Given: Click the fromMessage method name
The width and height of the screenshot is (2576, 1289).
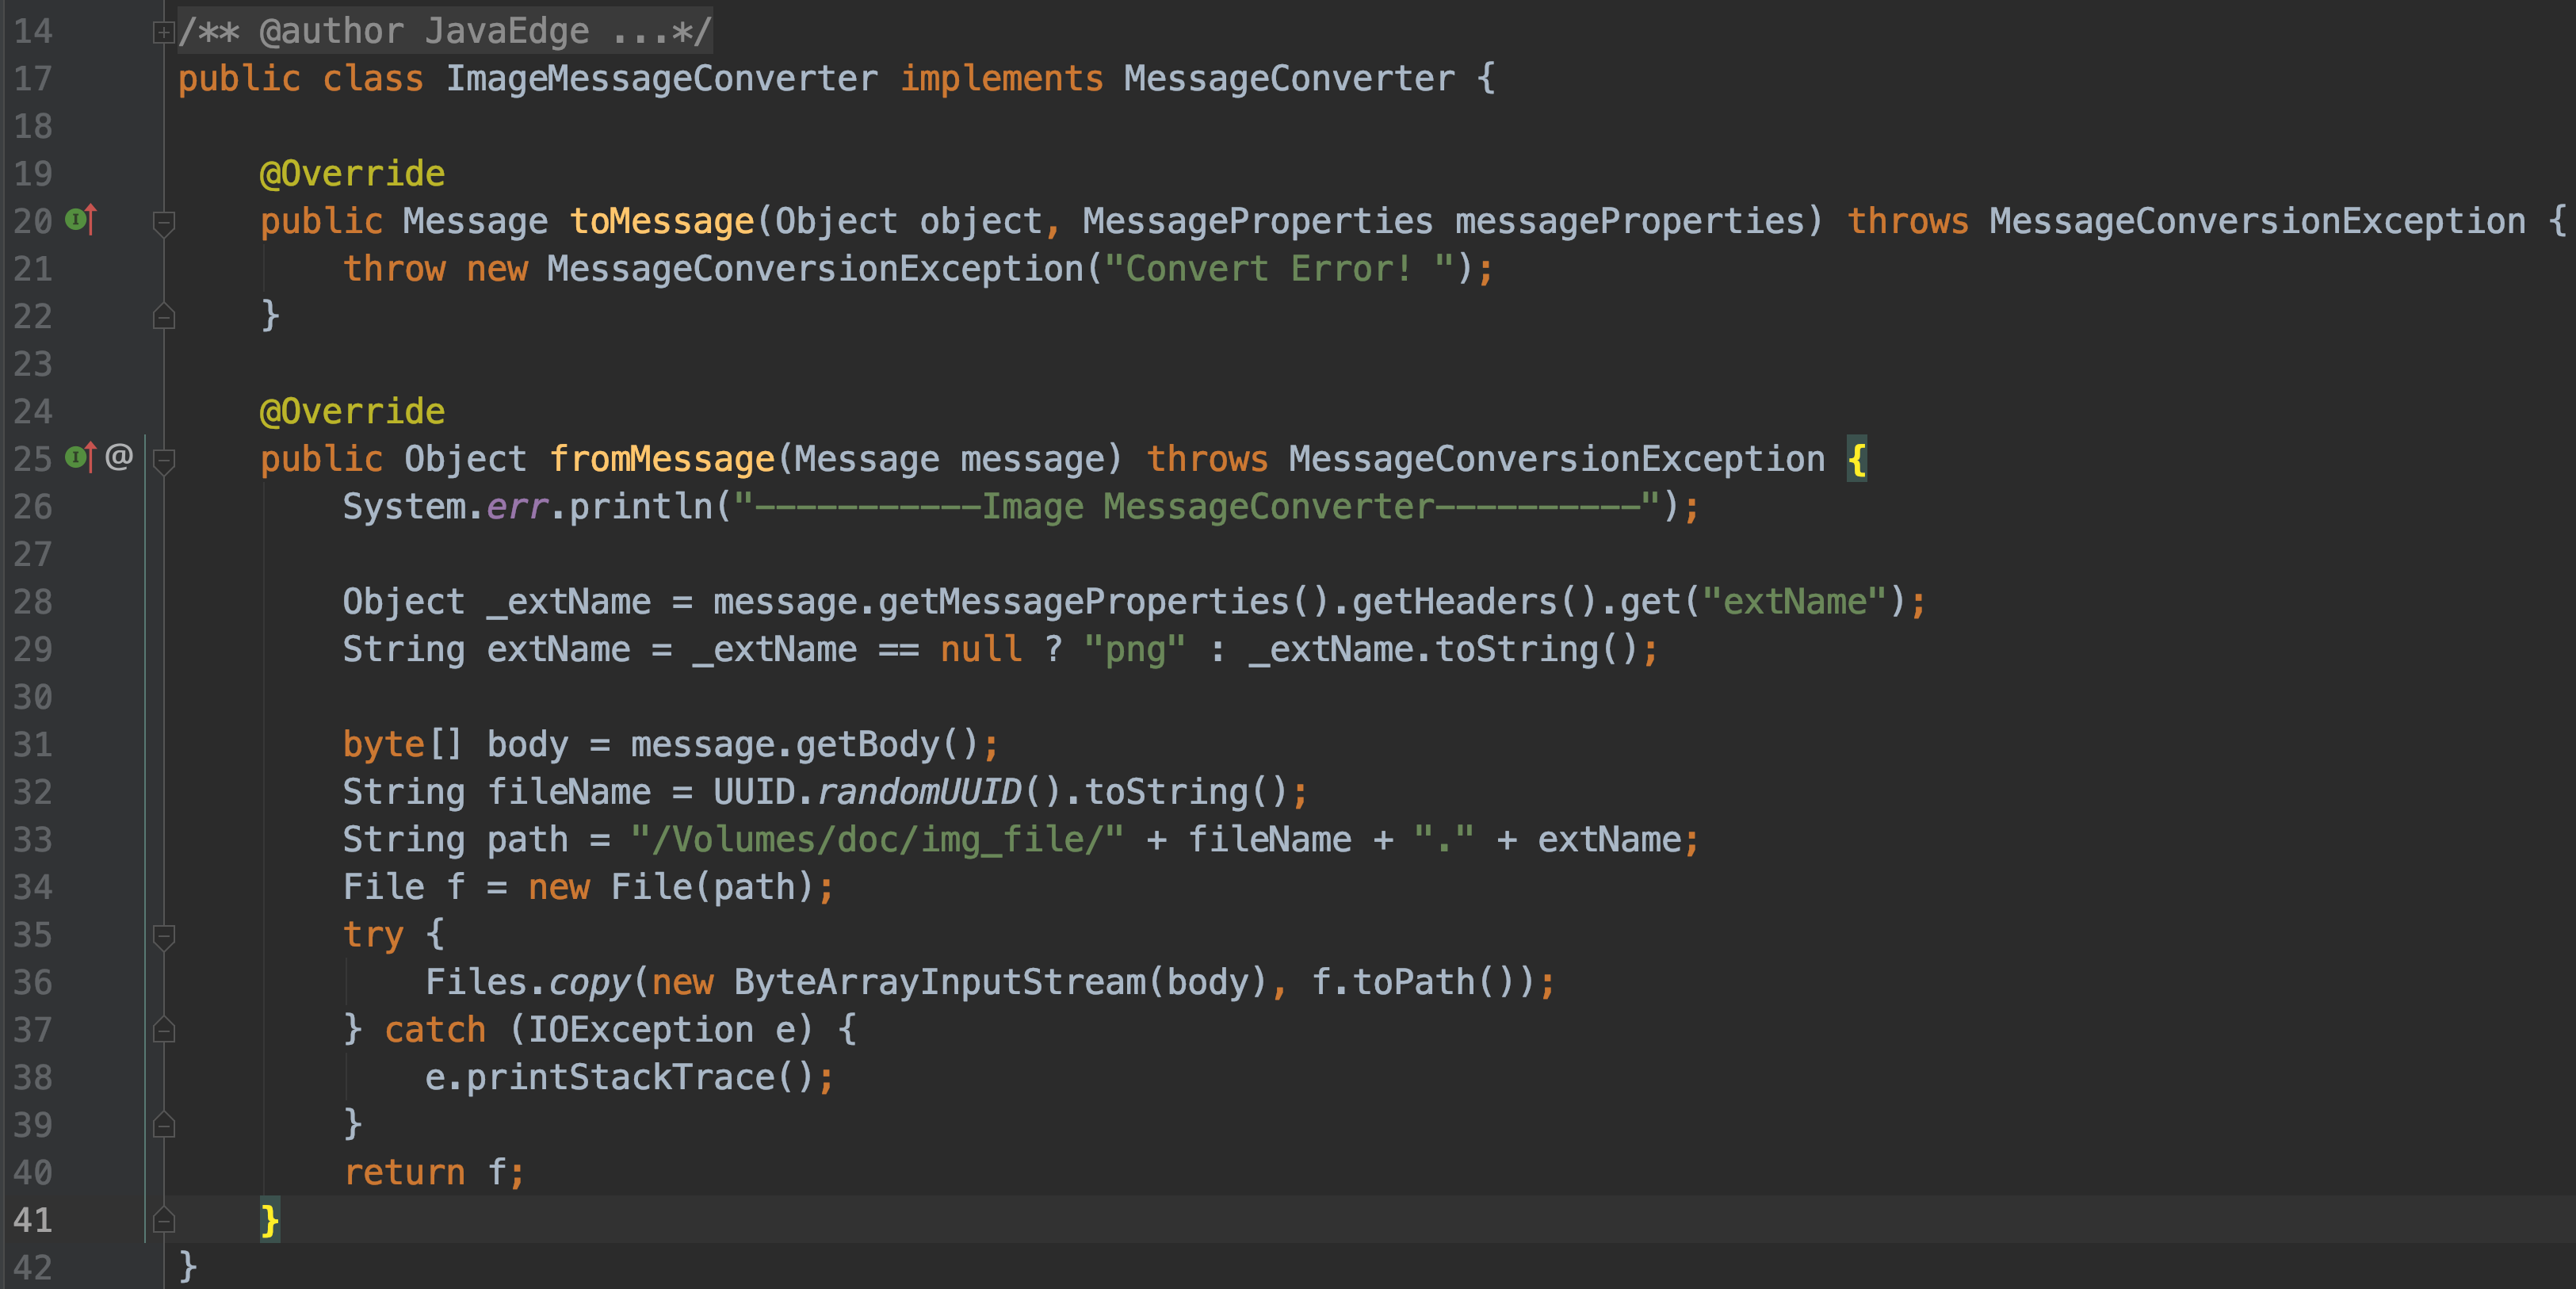Looking at the screenshot, I should click(661, 459).
